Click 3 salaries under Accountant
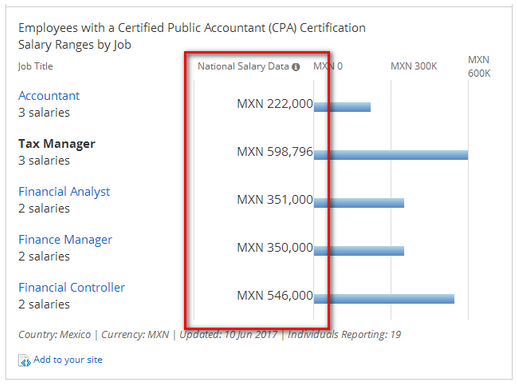Image resolution: width=517 pixels, height=386 pixels. (44, 113)
